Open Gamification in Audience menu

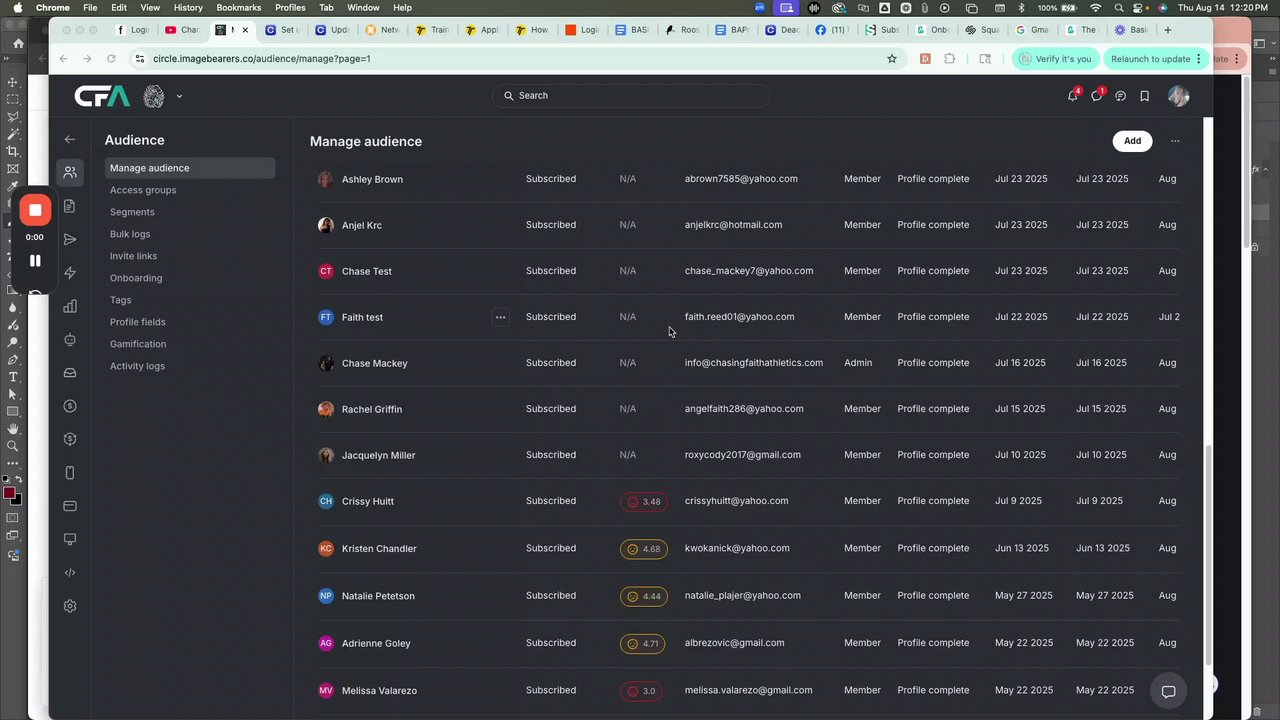point(138,344)
